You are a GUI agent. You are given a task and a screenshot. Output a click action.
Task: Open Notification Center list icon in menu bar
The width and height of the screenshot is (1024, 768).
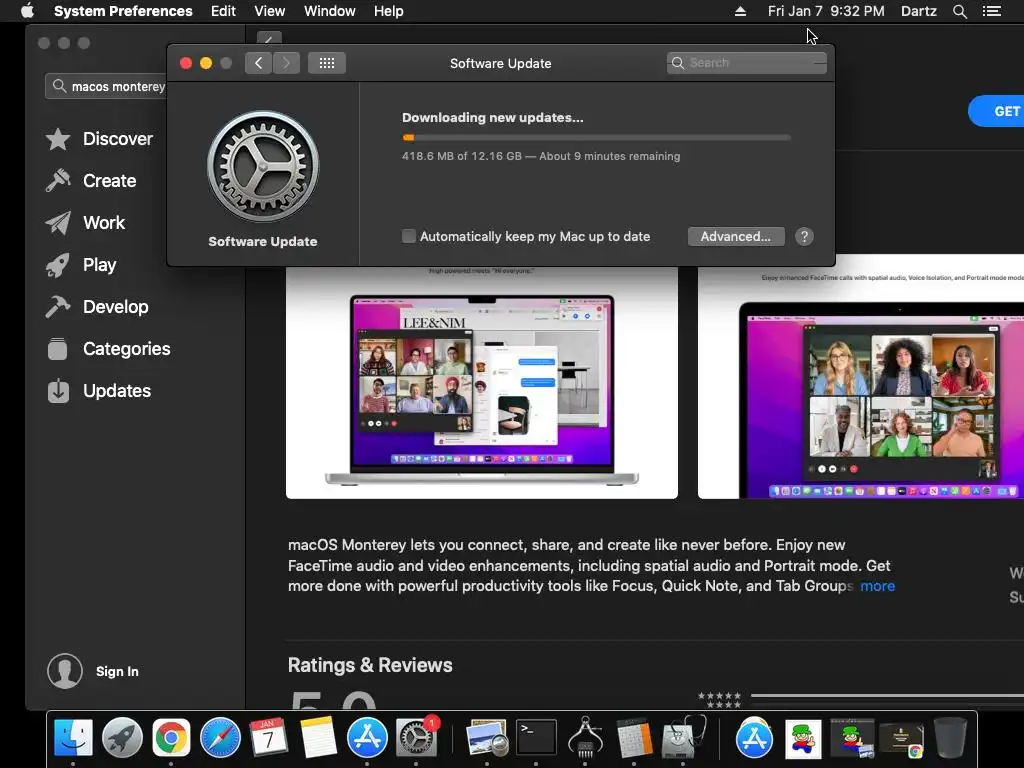click(991, 11)
